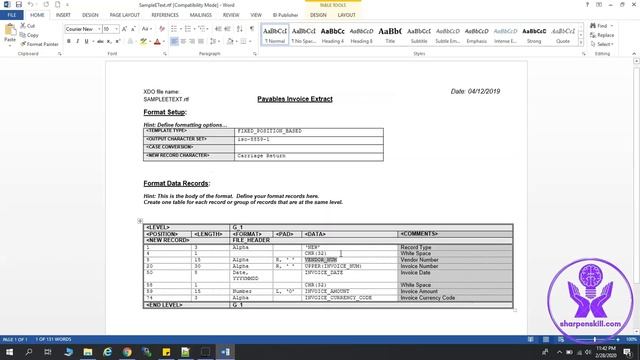640x360 pixels.
Task: Apply the Title style
Action: [390, 35]
